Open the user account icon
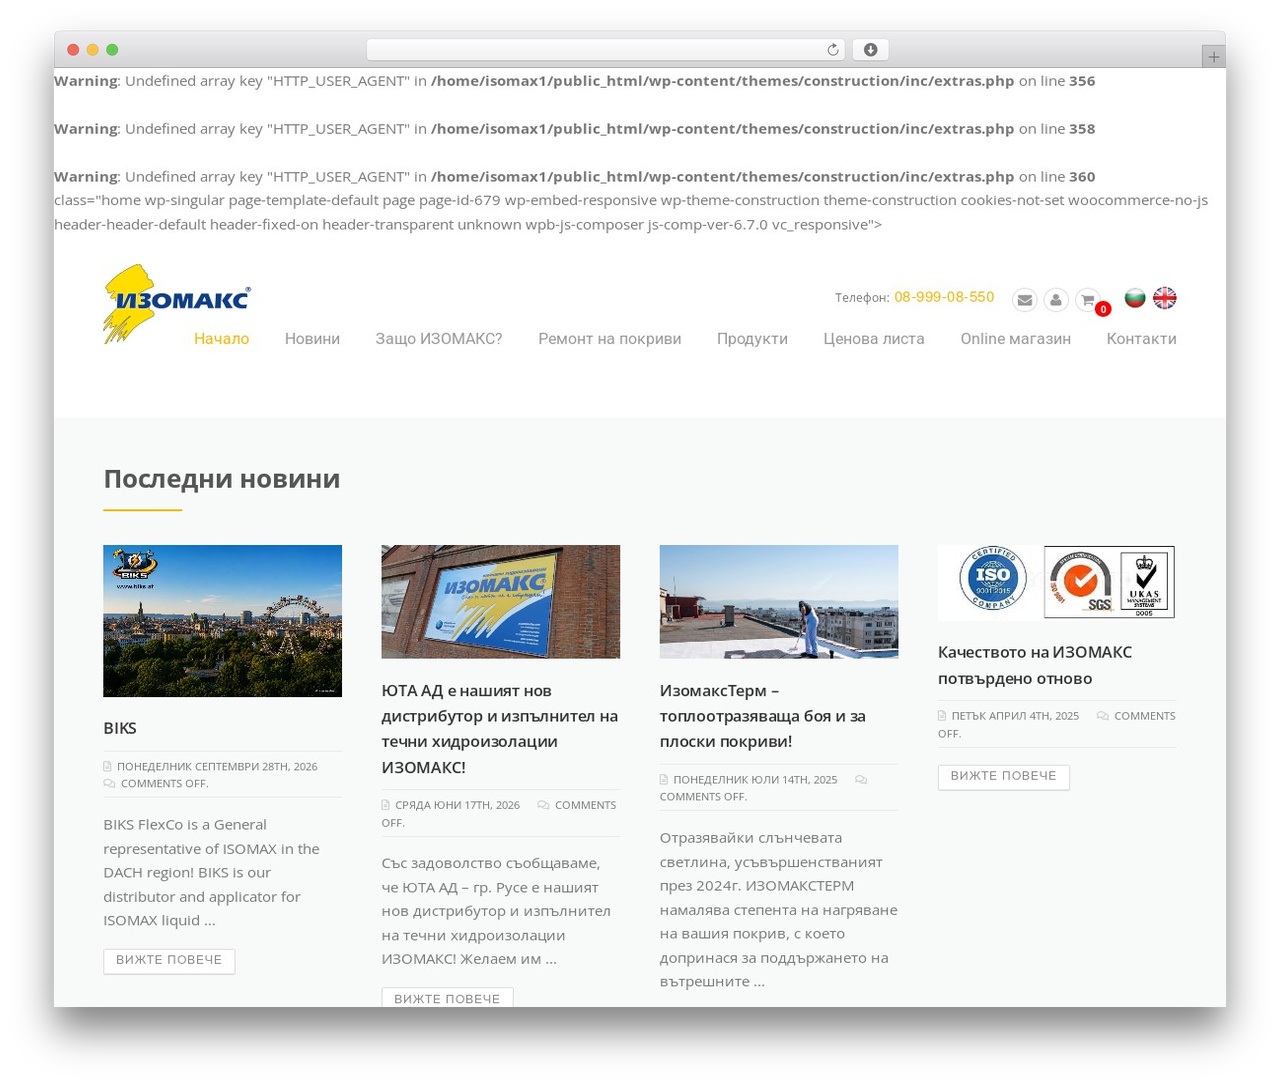This screenshot has height=1084, width=1280. [x=1056, y=300]
